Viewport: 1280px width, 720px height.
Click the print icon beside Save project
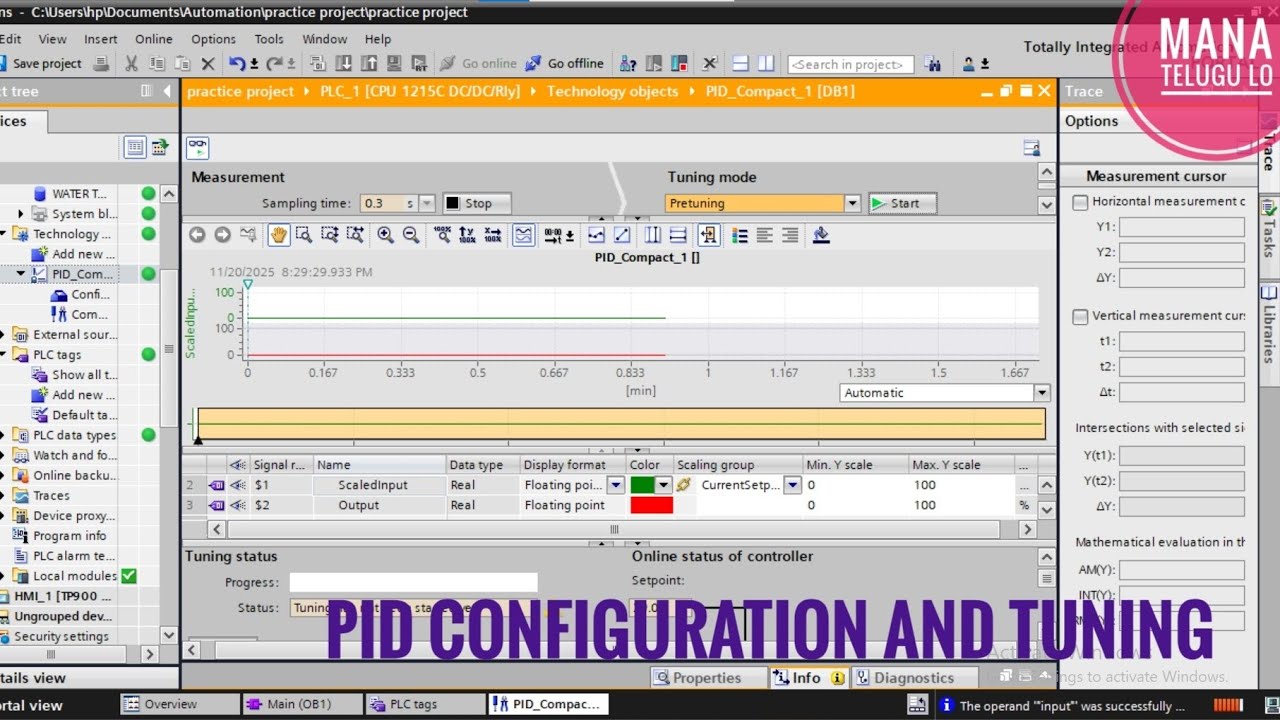(100, 63)
